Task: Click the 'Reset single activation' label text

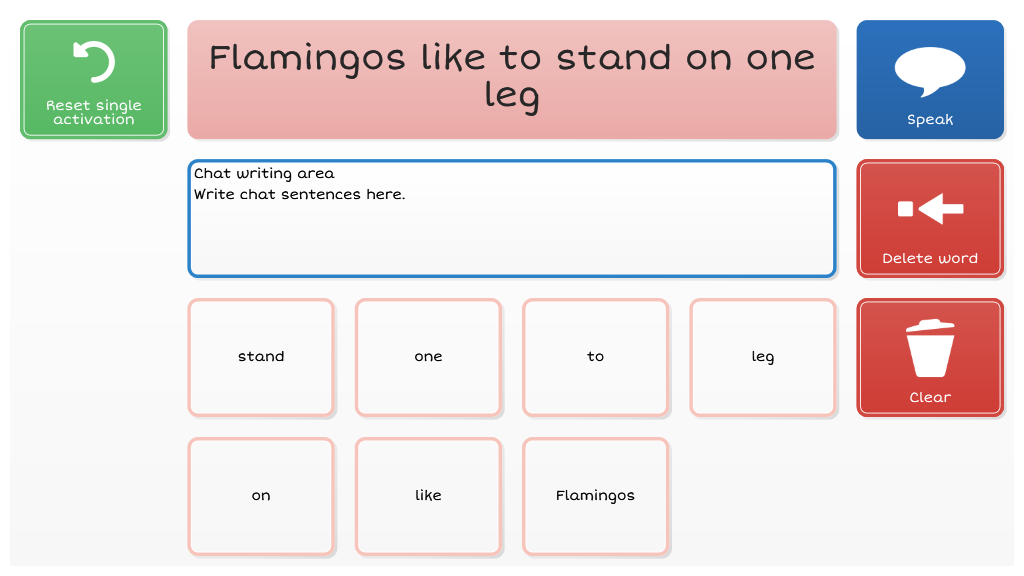Action: (x=94, y=112)
